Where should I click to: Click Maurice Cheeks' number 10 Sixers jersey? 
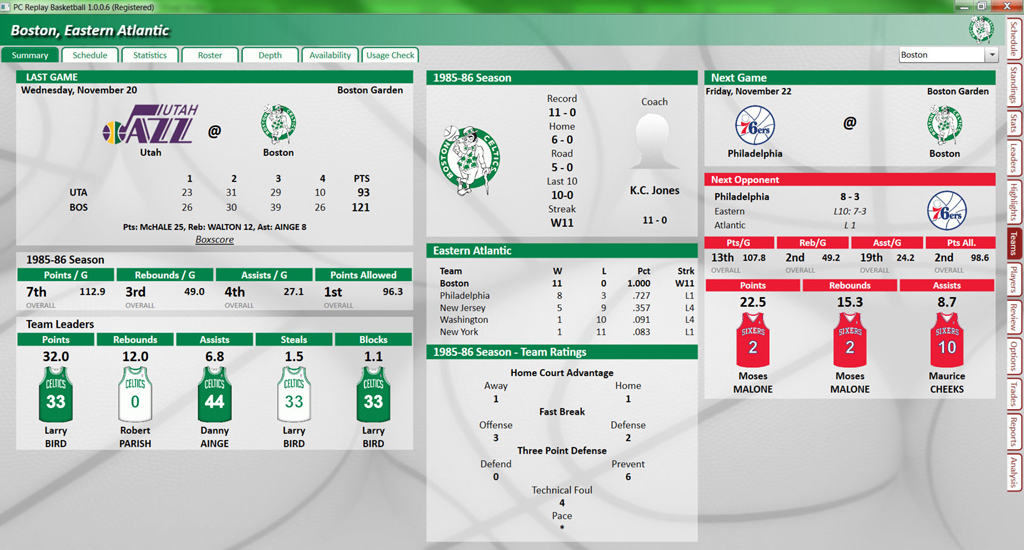[x=946, y=338]
